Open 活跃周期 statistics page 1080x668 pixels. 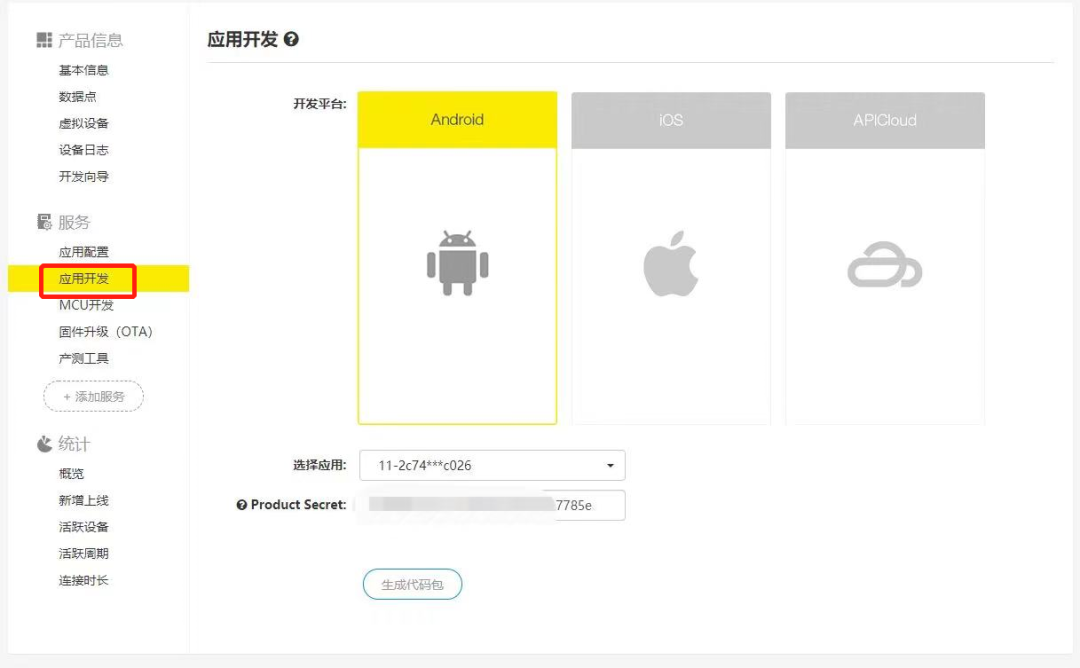coord(83,553)
